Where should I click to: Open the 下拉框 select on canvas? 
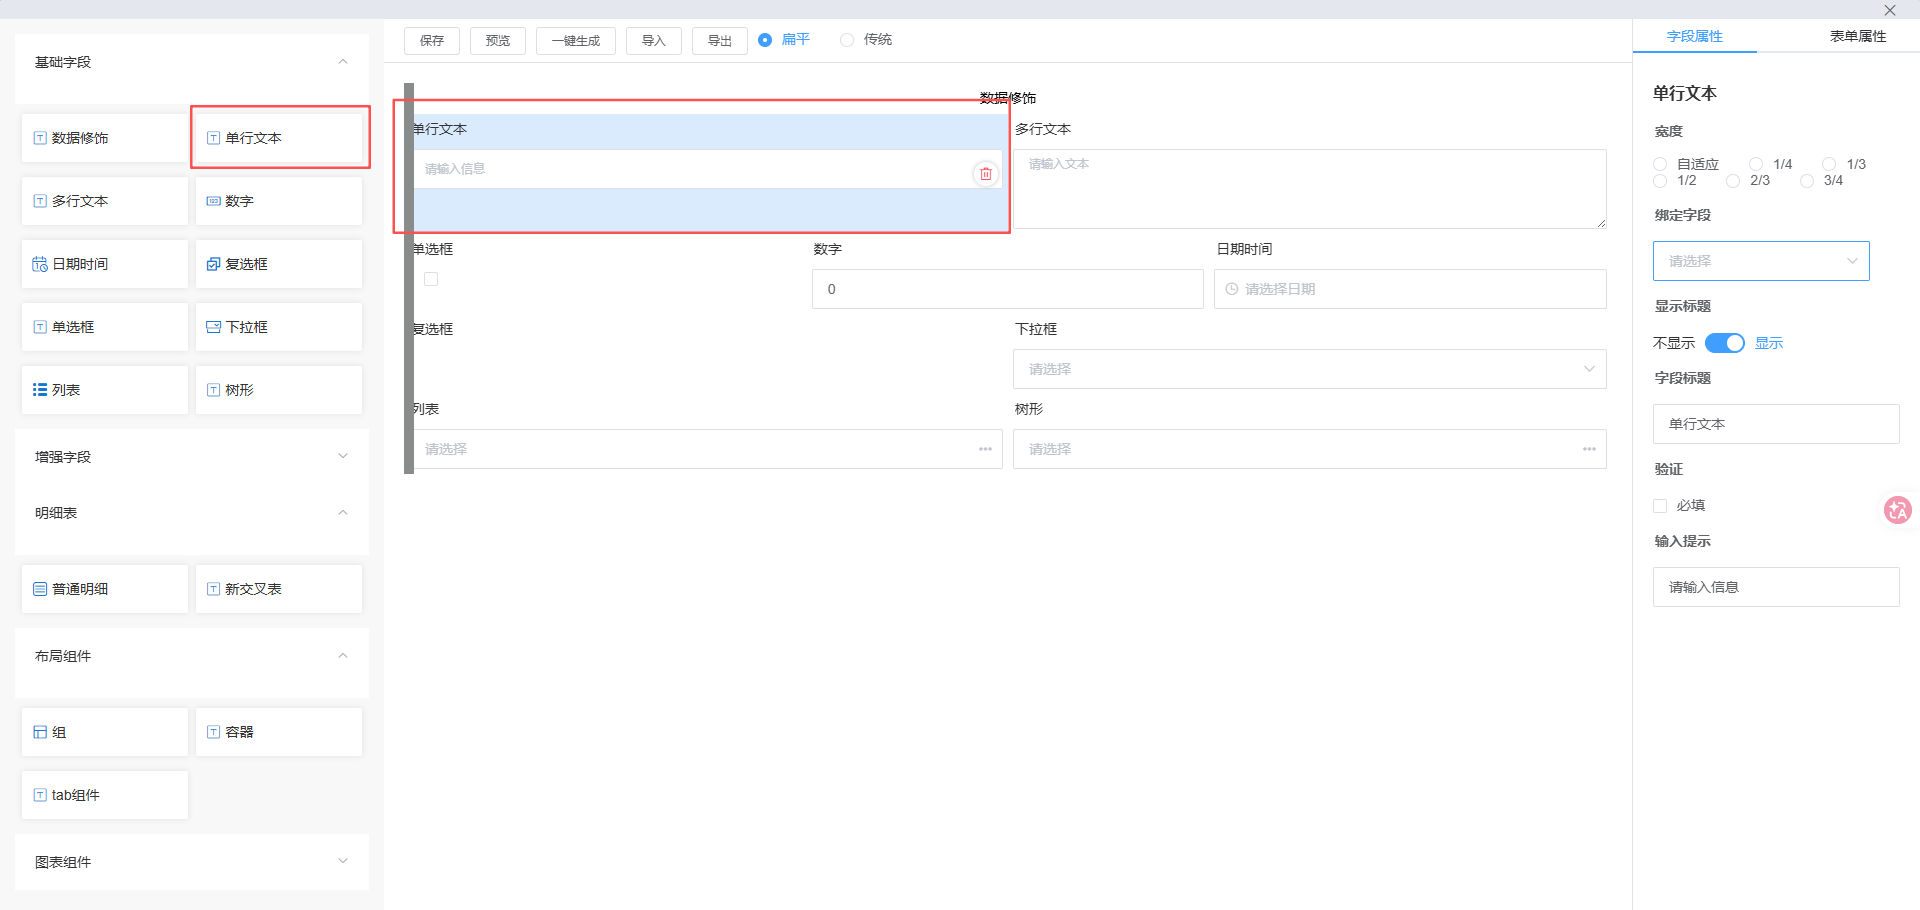coord(1310,369)
